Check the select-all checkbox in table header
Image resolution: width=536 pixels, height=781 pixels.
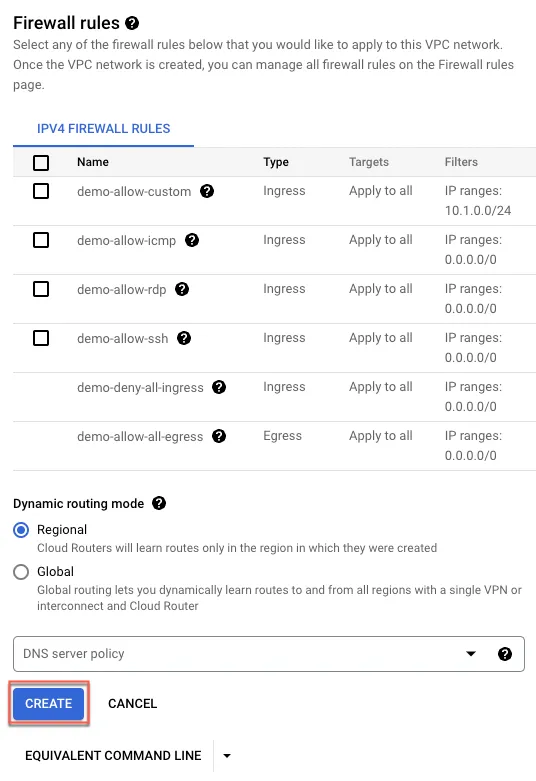pyautogui.click(x=41, y=162)
